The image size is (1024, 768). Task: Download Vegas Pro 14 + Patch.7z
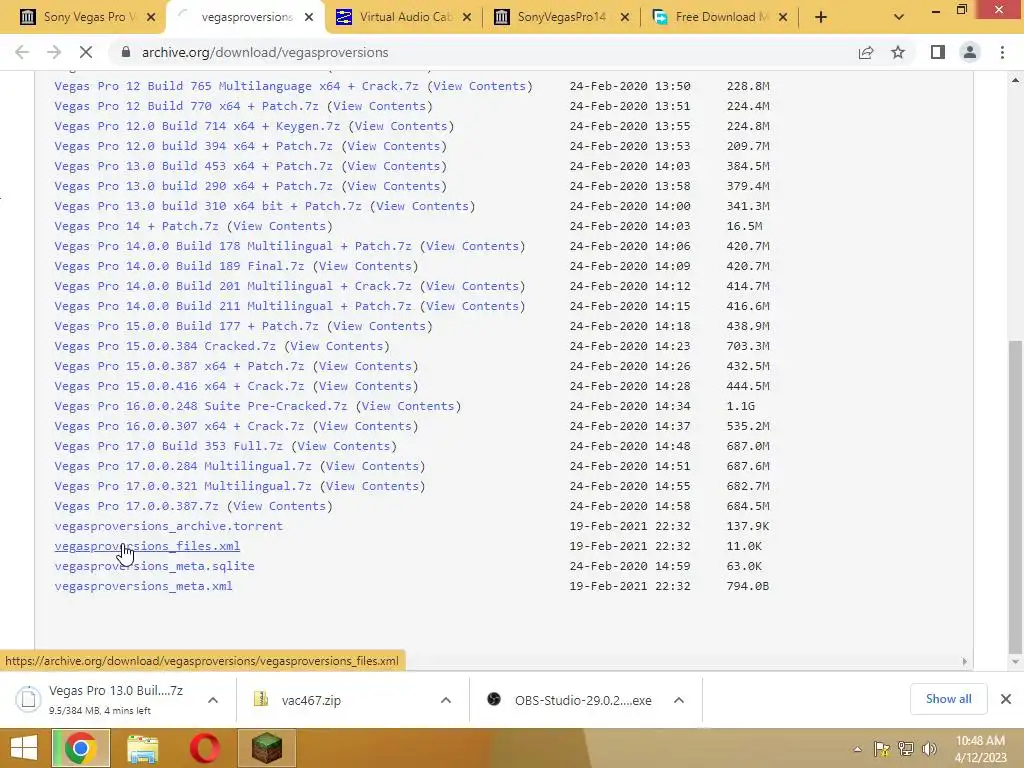tap(136, 226)
